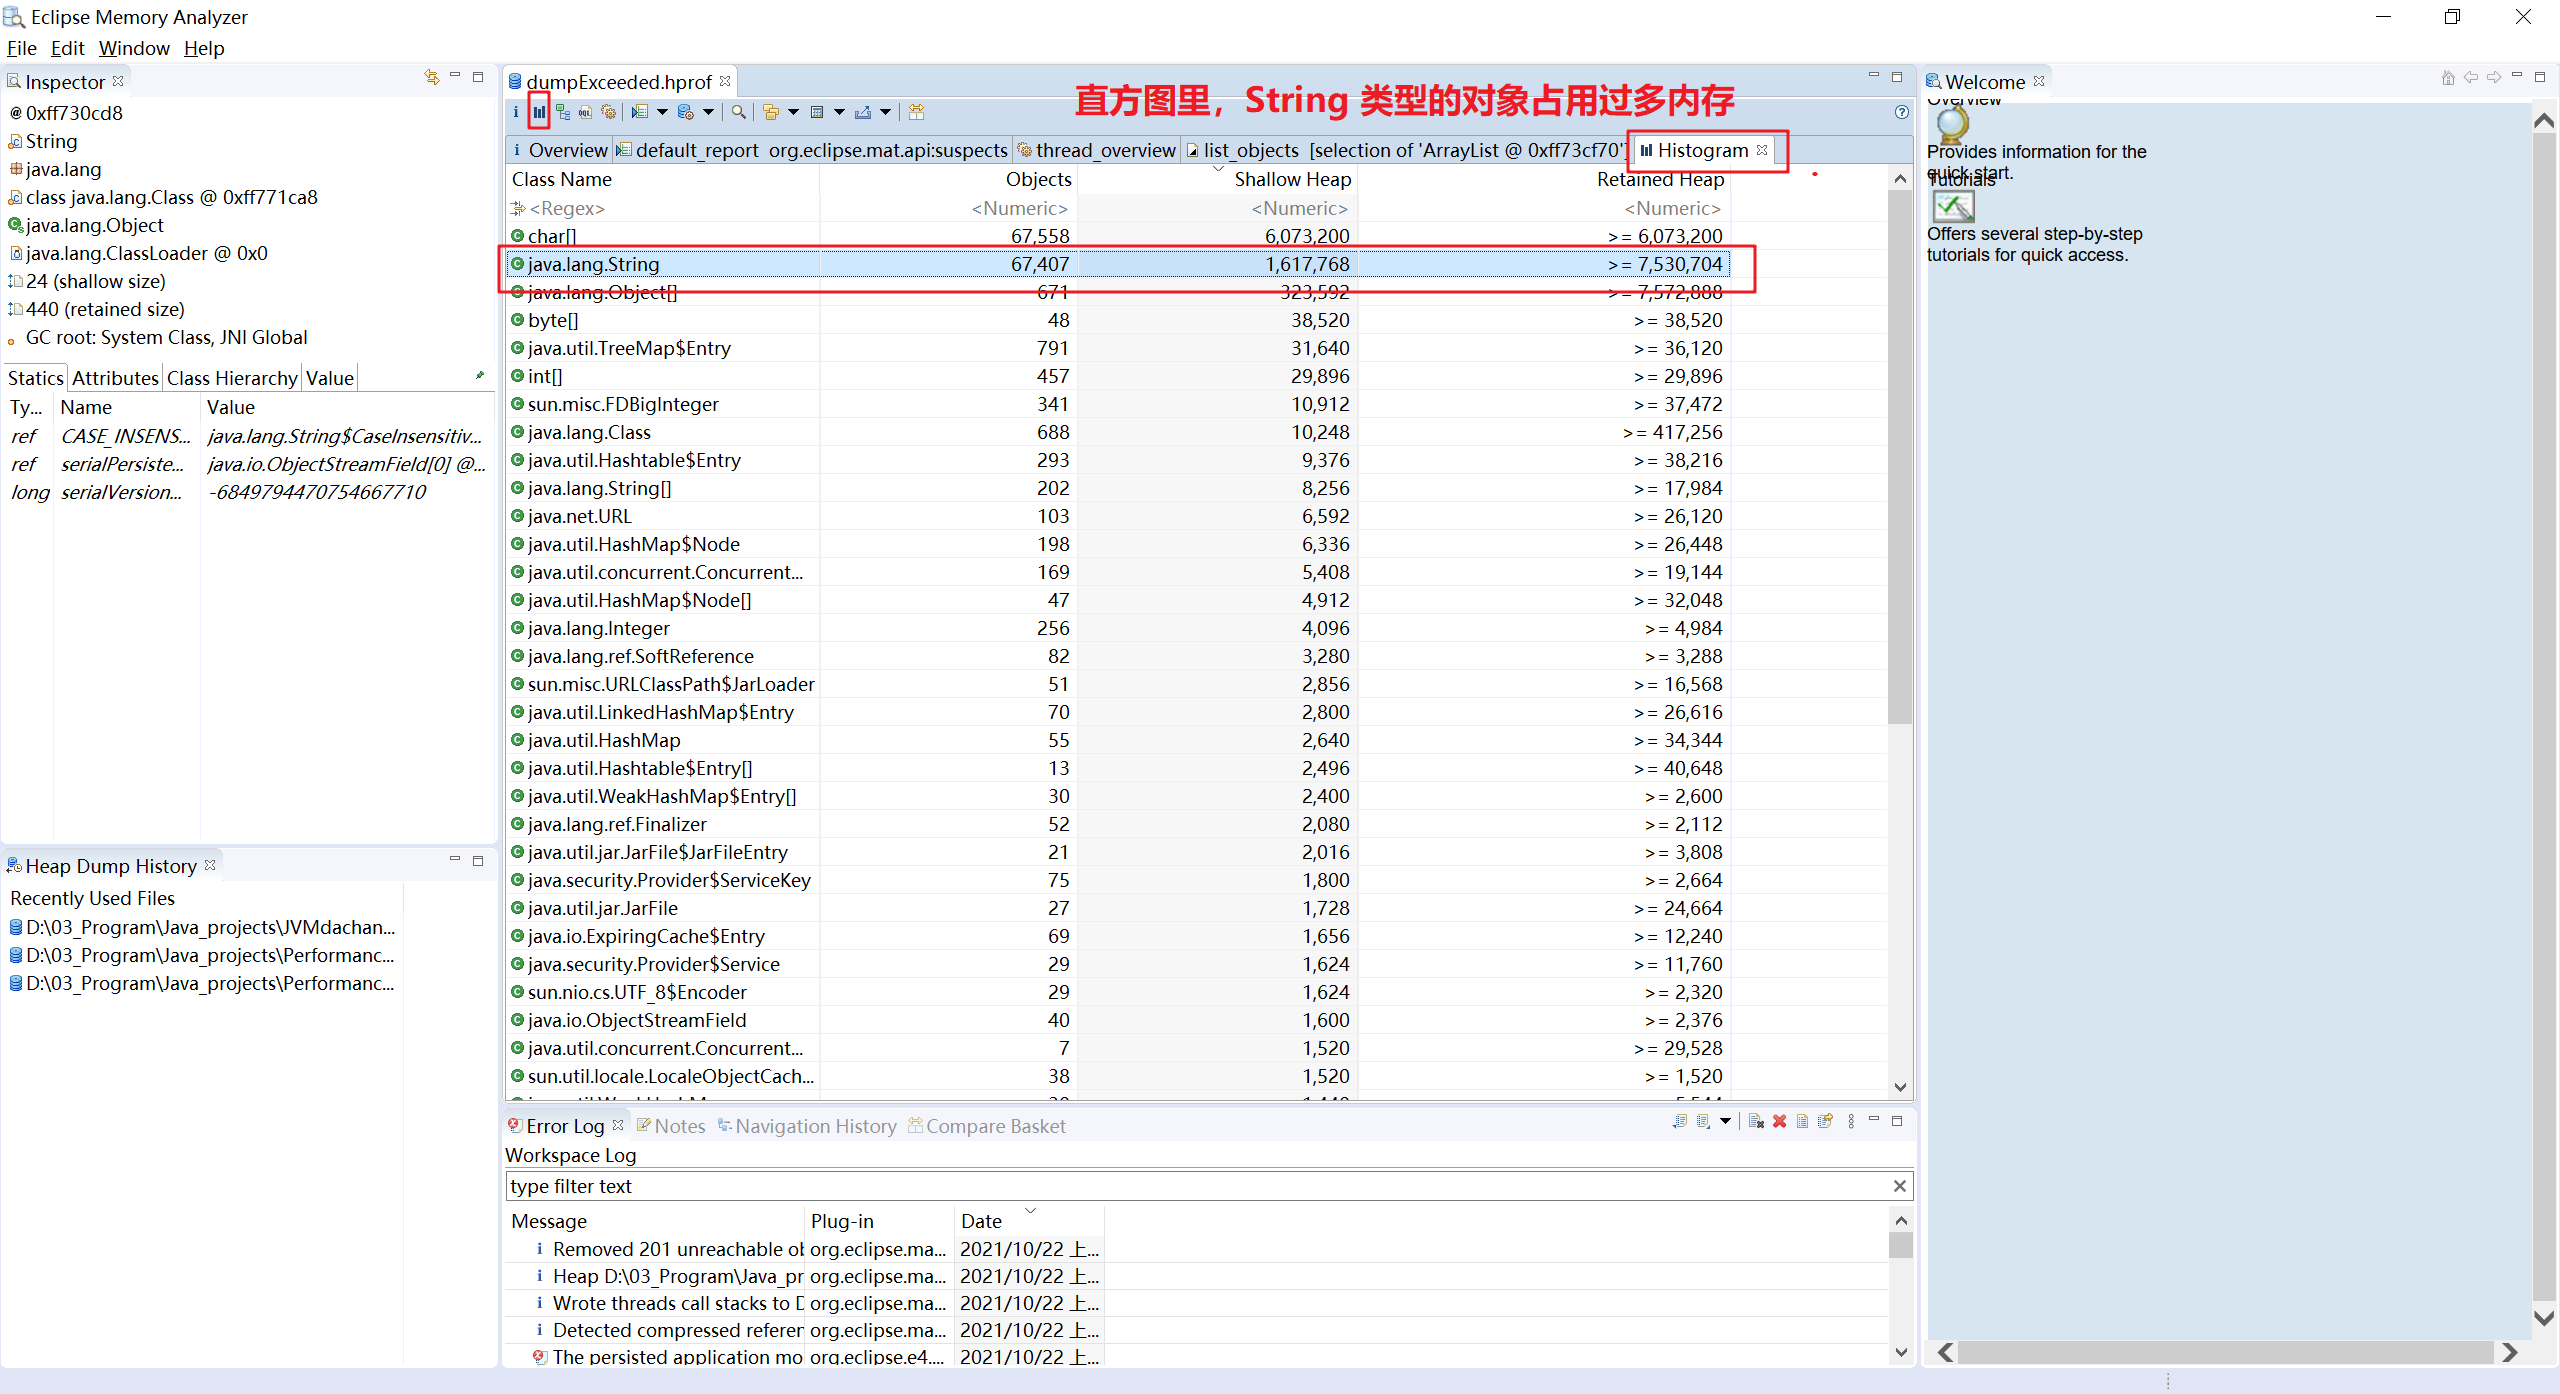Click the Import Log icon in Error Log

click(1703, 1121)
